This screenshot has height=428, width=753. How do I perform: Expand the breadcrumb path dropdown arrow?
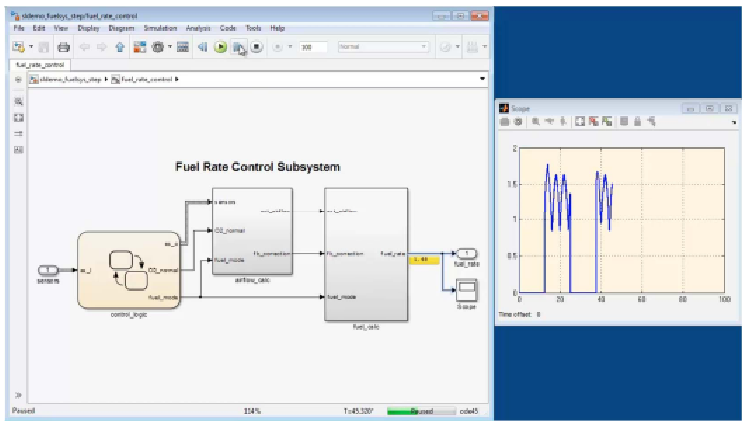[482, 79]
